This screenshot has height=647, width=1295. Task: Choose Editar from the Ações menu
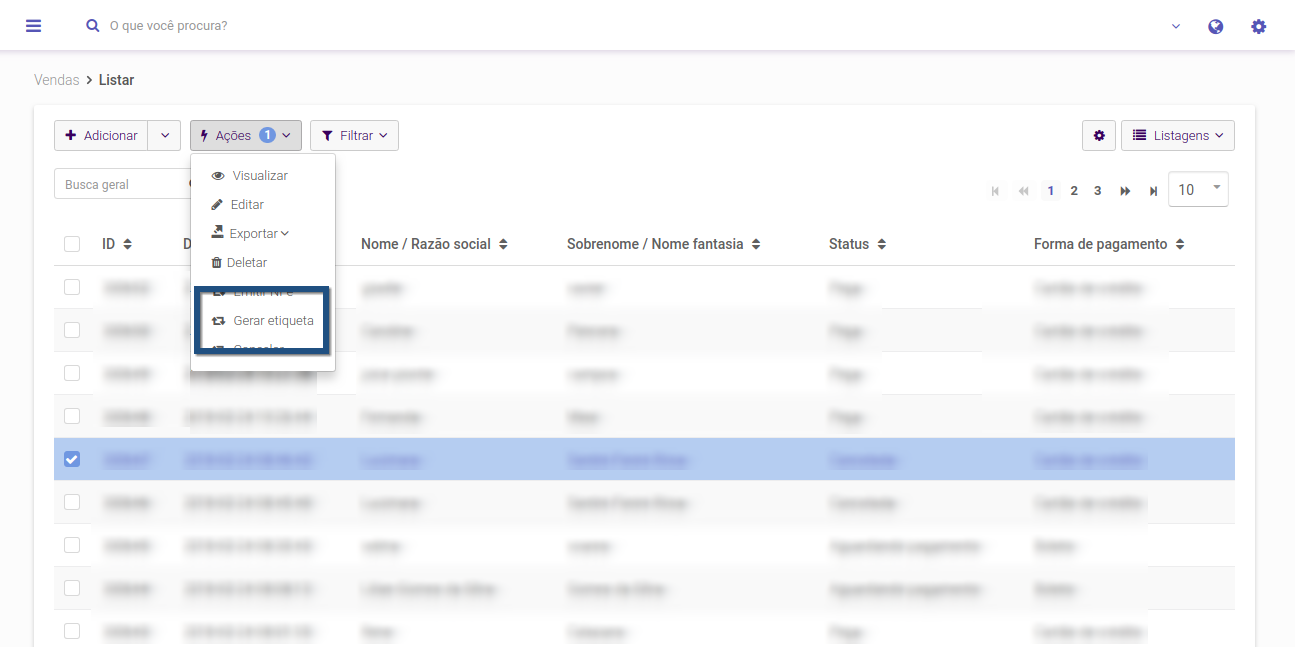[238, 205]
